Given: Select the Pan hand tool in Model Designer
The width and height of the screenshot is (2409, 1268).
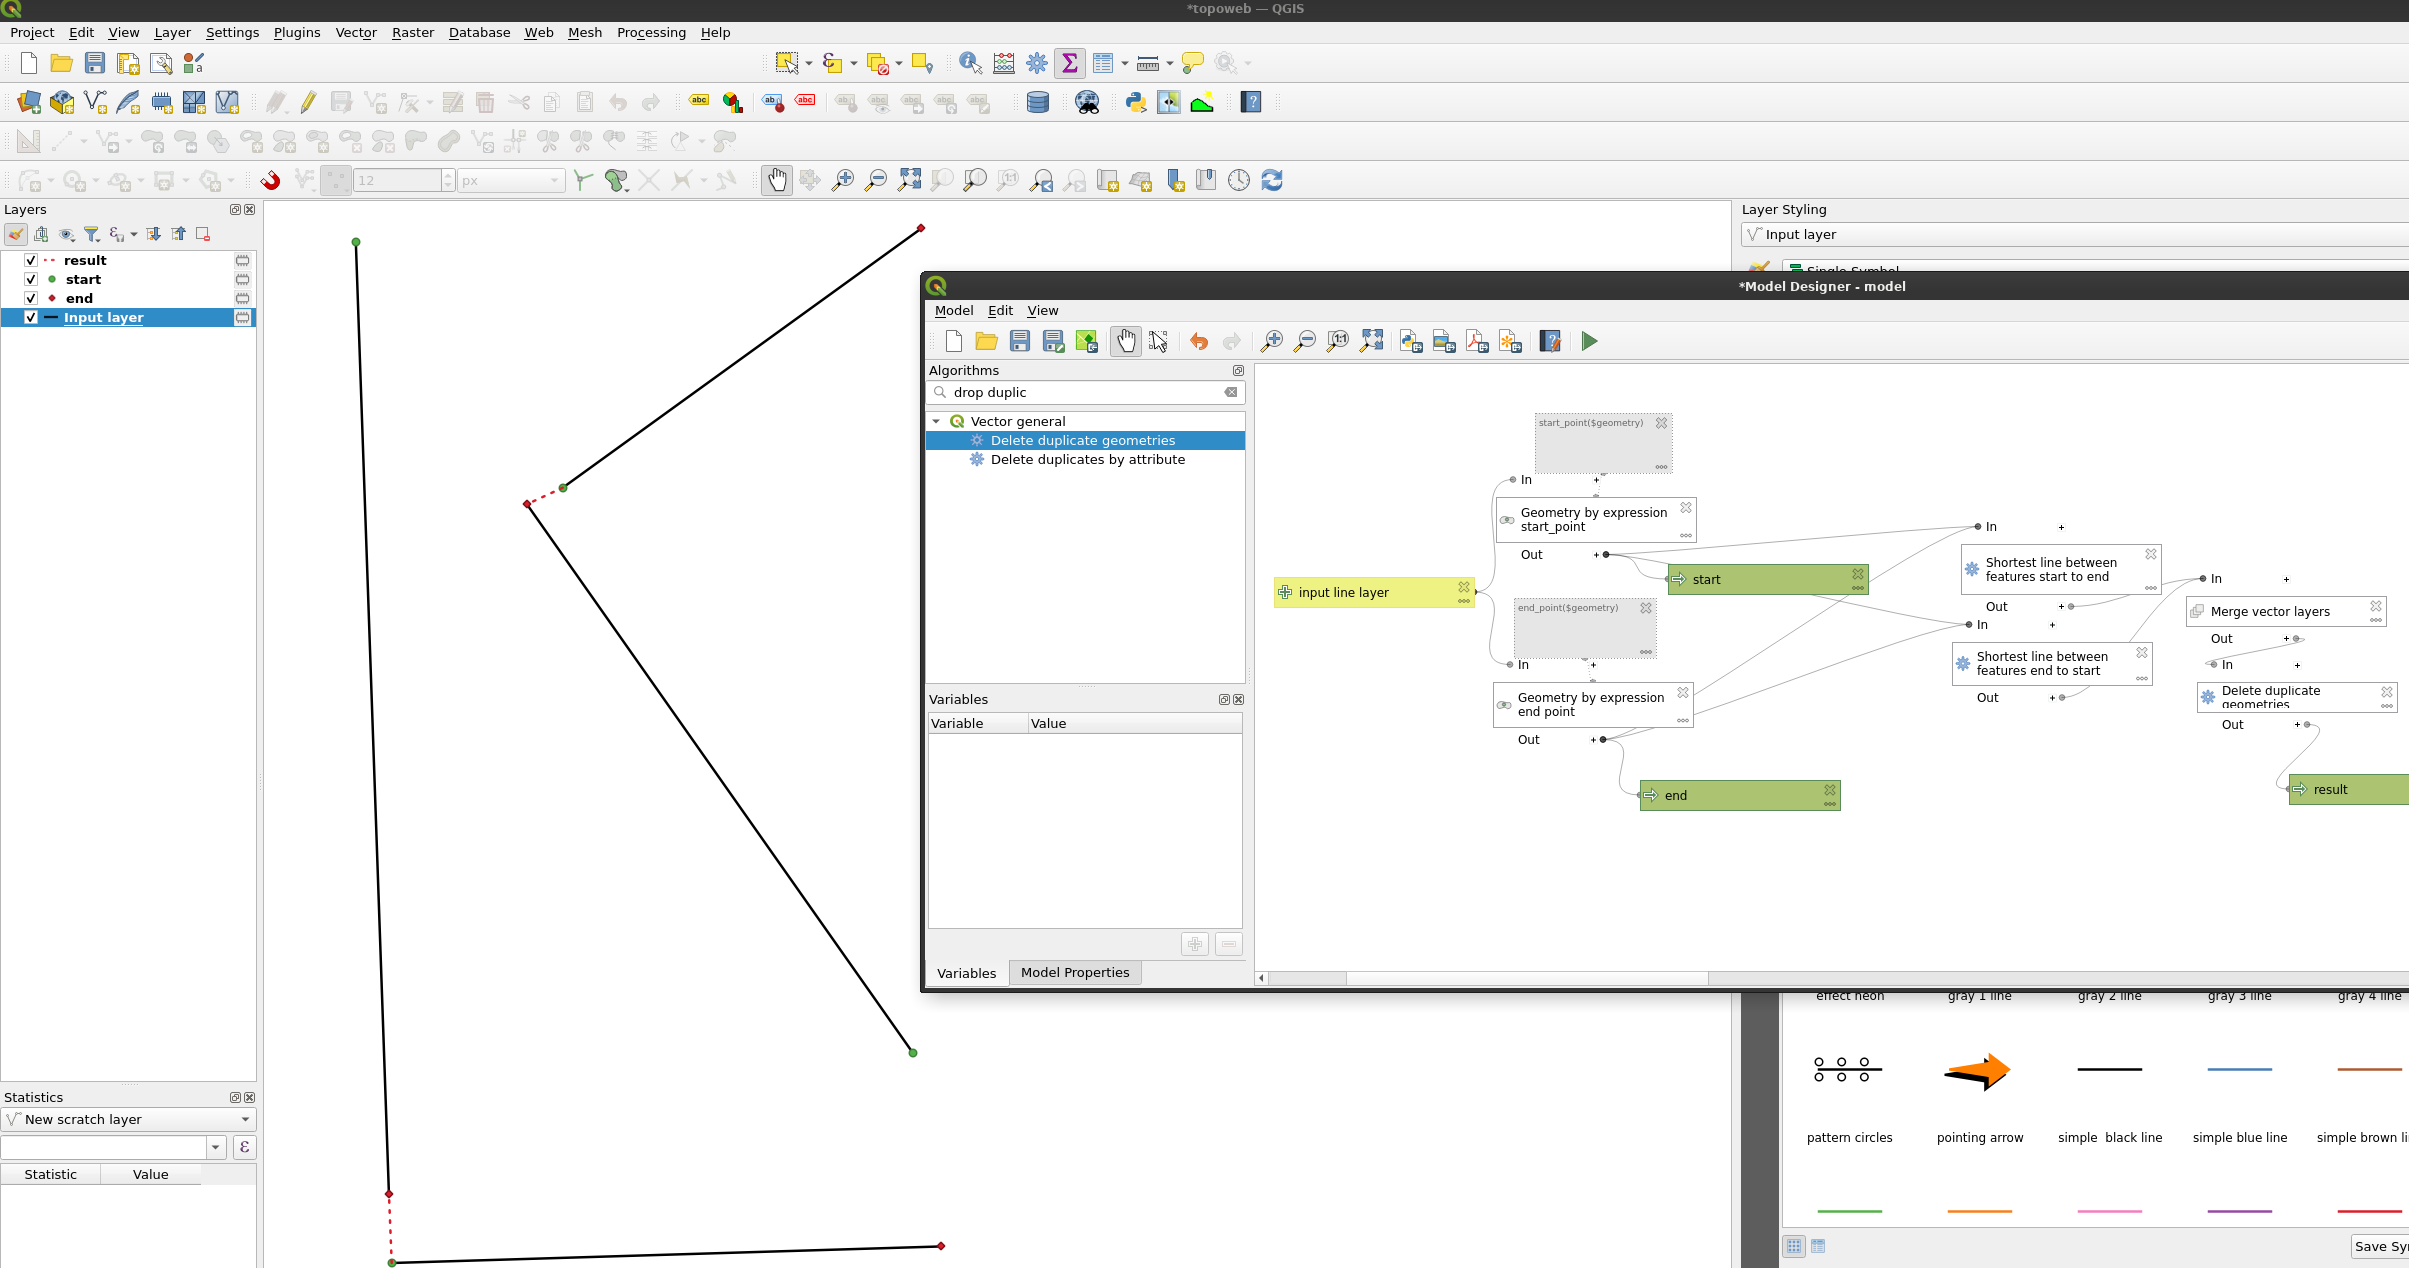Looking at the screenshot, I should point(1126,342).
